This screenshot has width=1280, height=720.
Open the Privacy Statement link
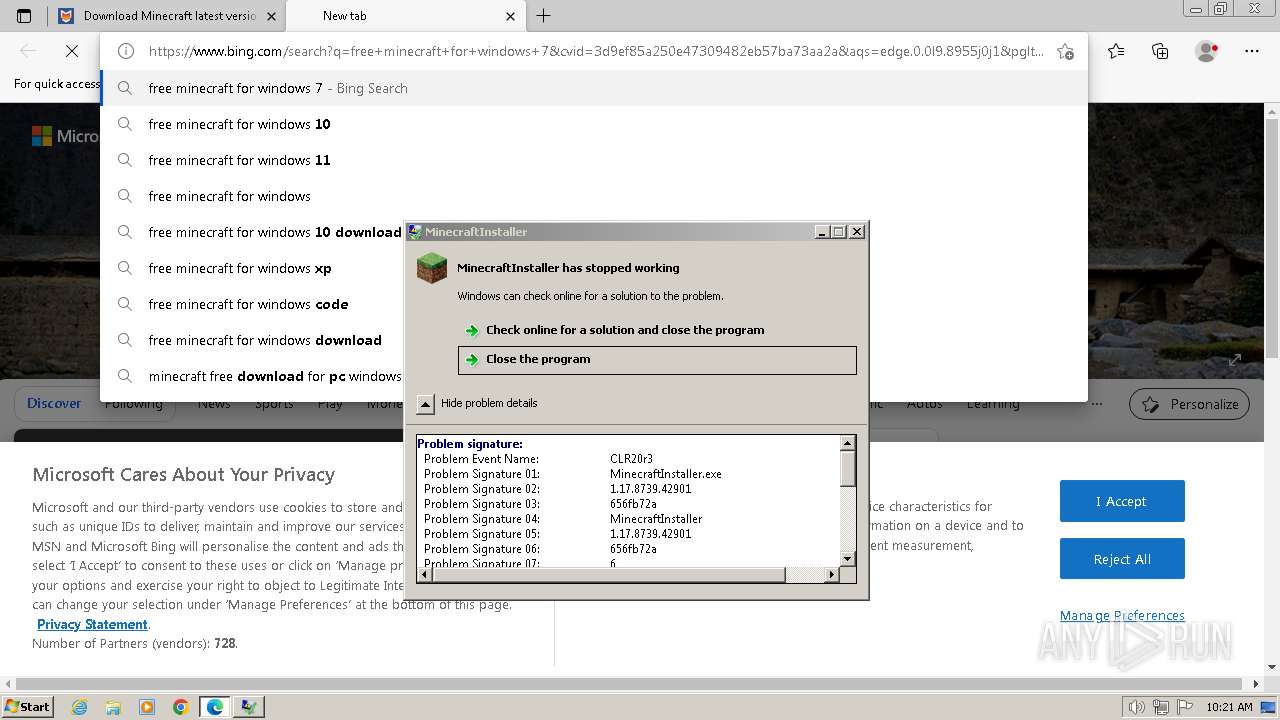pos(93,624)
